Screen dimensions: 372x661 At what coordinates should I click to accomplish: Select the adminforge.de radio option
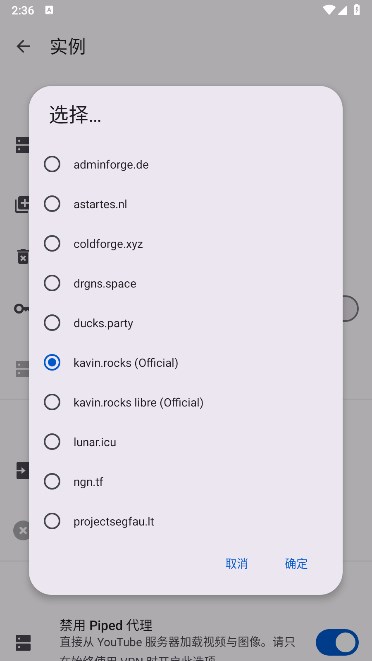point(186,164)
